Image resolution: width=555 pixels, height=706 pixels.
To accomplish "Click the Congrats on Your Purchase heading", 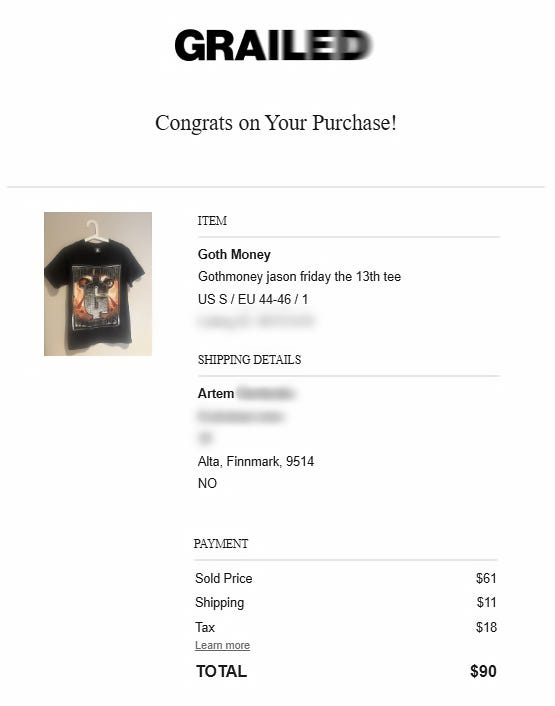I will point(276,123).
